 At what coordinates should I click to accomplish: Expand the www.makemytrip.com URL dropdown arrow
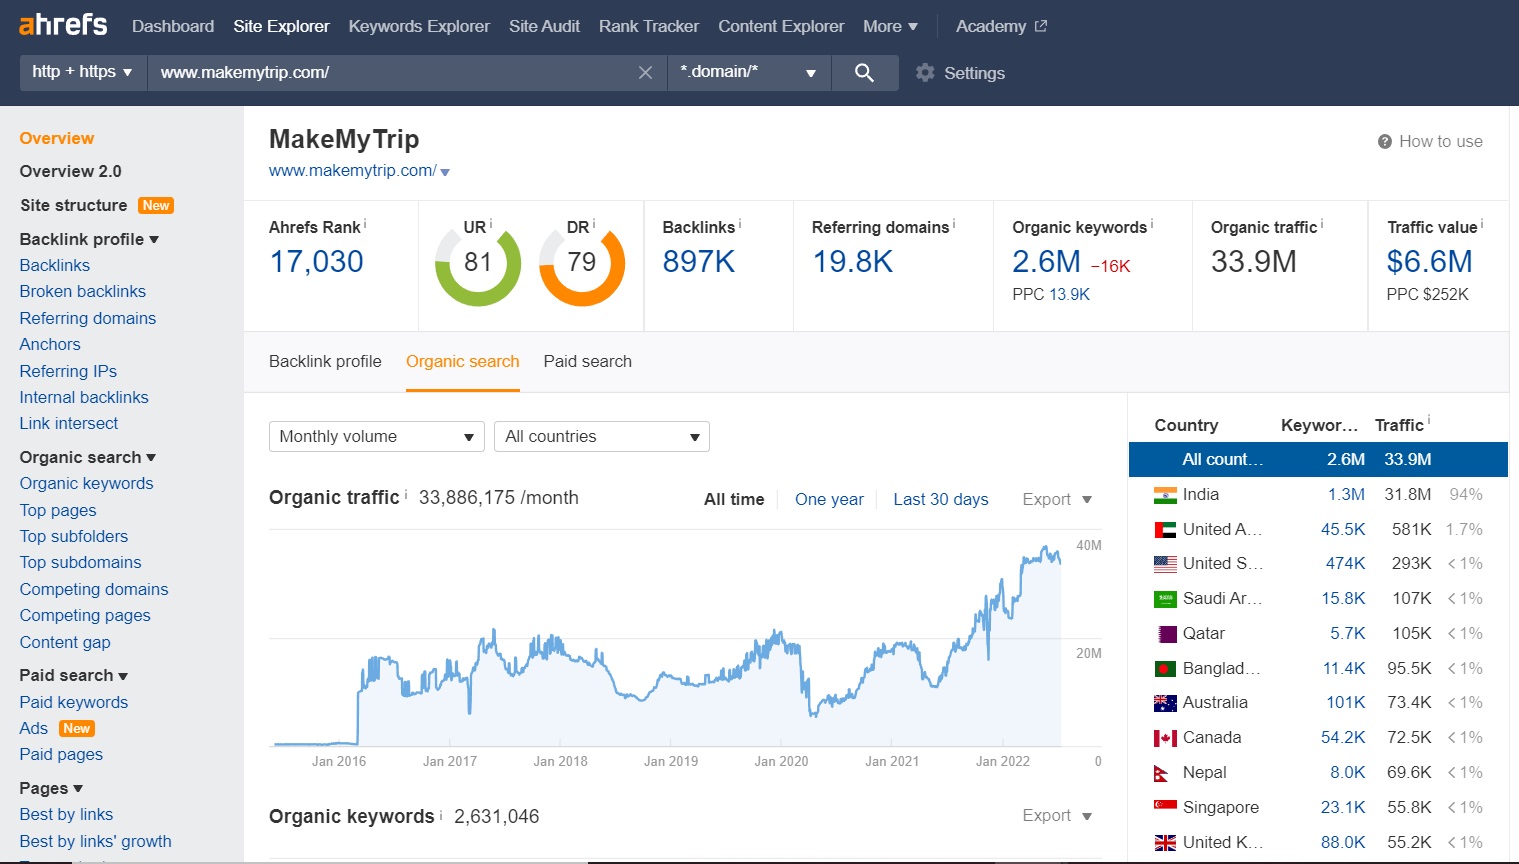445,172
